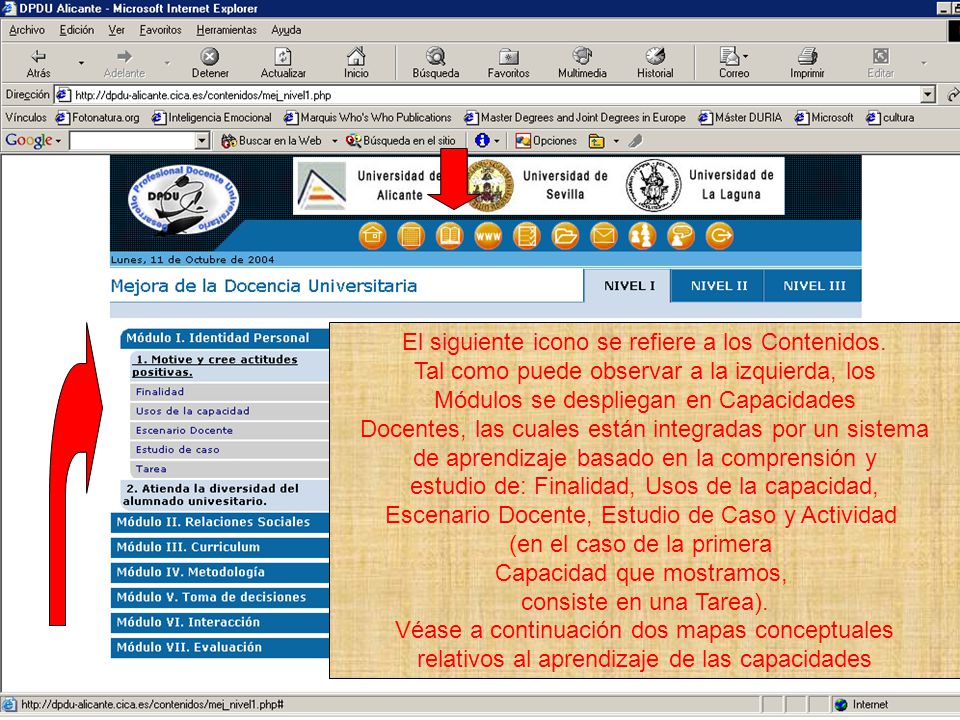Viewport: 960px width, 720px height.
Task: Open the Adelante history dropdown arrow
Action: (167, 62)
